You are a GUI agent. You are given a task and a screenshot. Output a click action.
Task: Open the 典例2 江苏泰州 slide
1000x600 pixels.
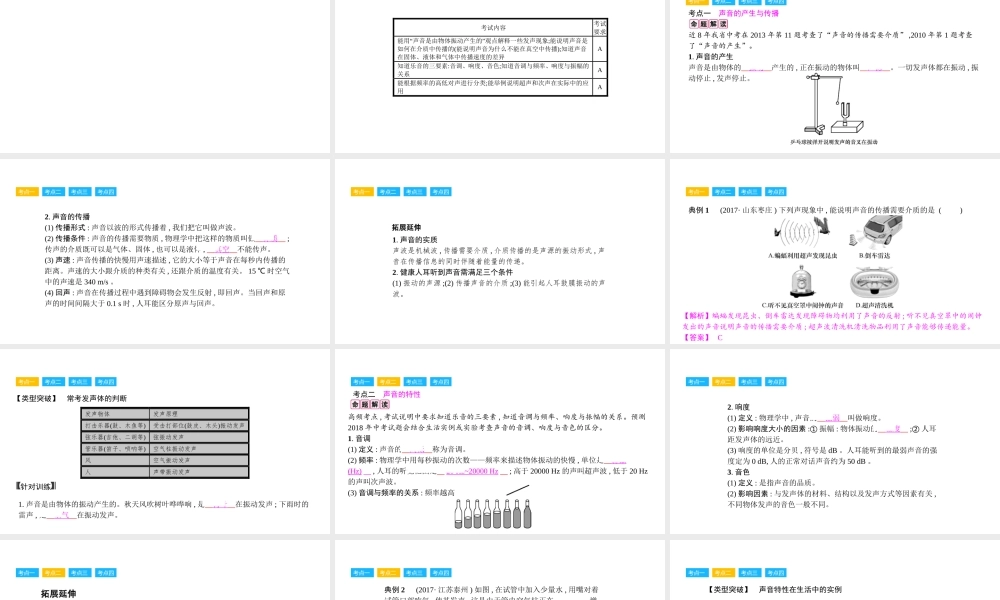500,570
